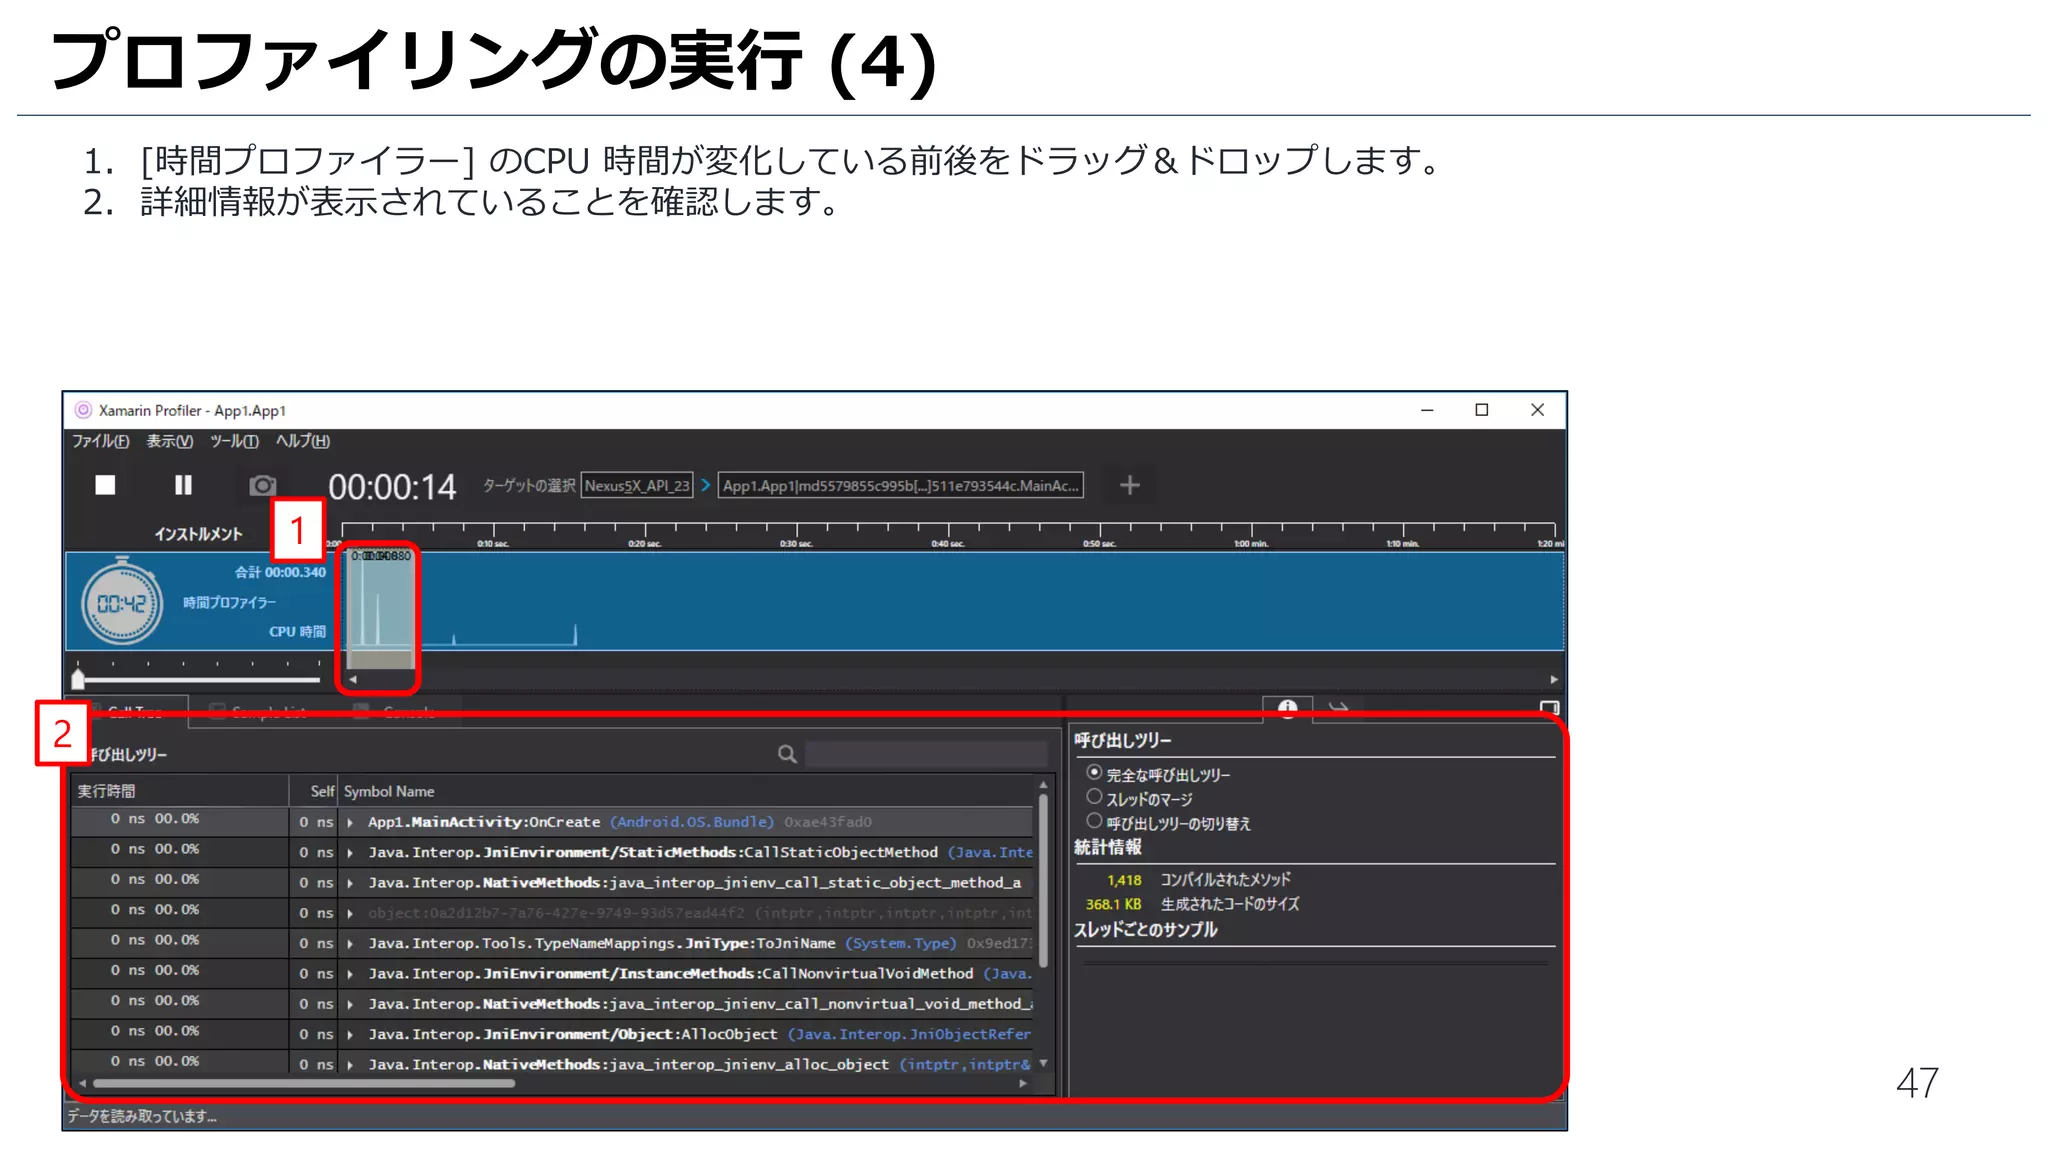Click the Xamarin Profiler title bar icon
The image size is (2048, 1152).
83,410
